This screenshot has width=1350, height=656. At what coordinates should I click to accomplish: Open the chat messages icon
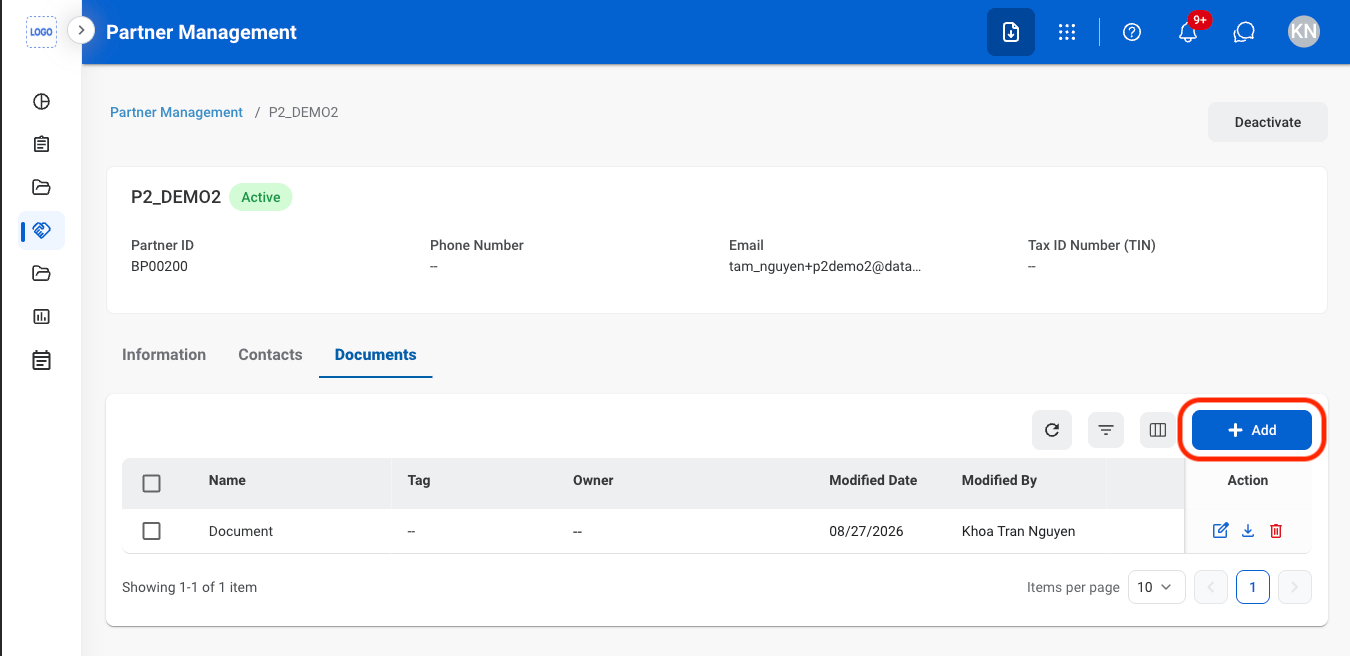pyautogui.click(x=1244, y=32)
